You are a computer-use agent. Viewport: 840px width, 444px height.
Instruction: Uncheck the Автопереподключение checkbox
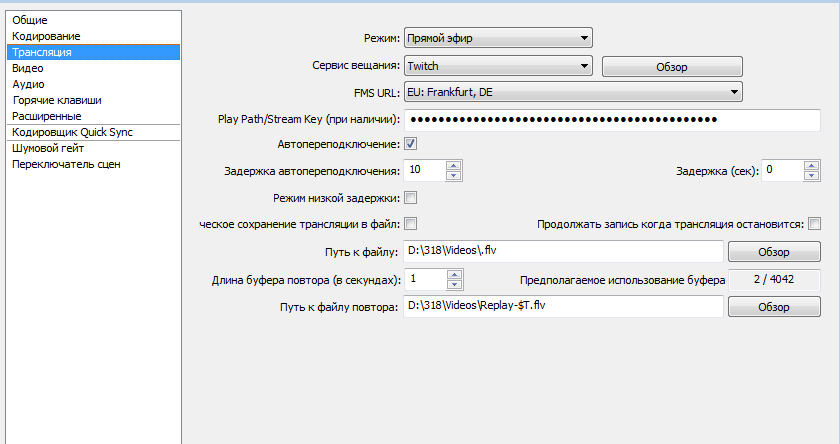(411, 144)
